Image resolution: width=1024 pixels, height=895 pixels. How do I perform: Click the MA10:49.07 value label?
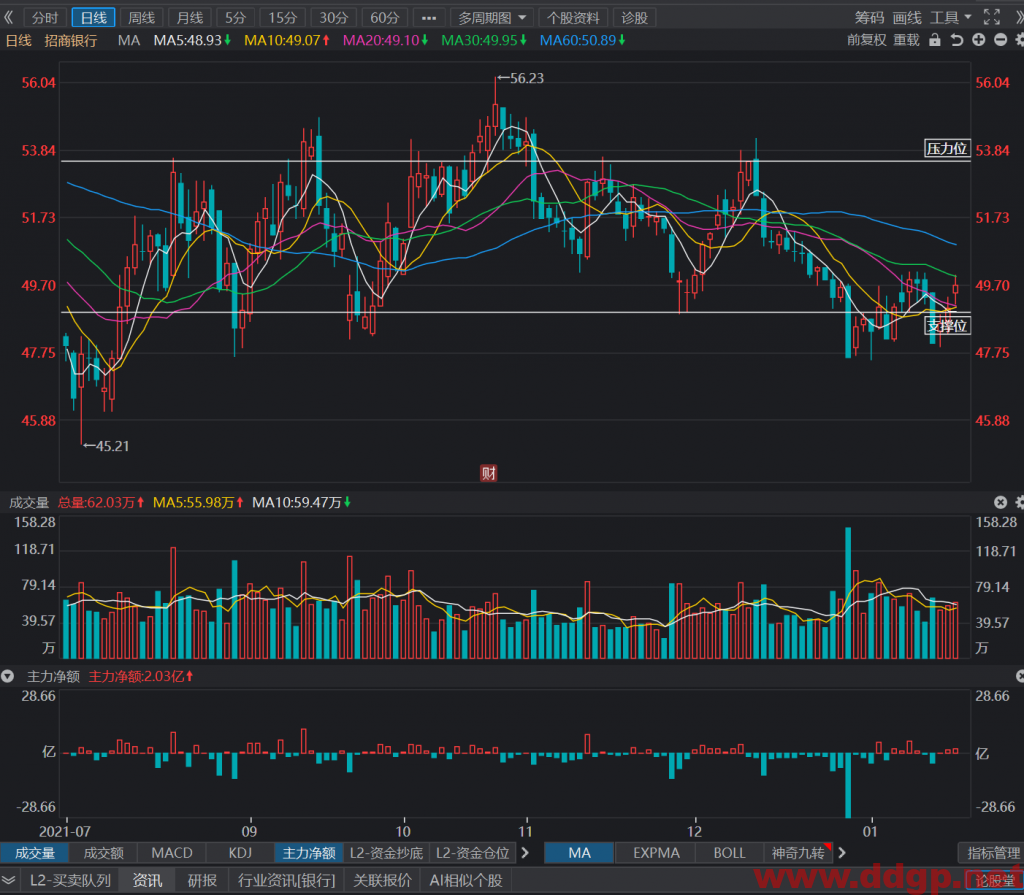pos(287,41)
